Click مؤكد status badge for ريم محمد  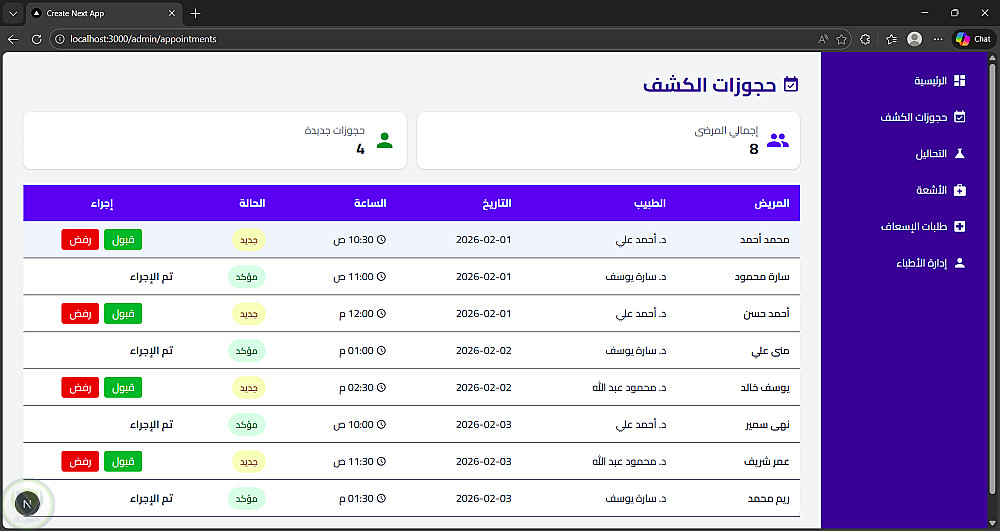click(x=246, y=498)
